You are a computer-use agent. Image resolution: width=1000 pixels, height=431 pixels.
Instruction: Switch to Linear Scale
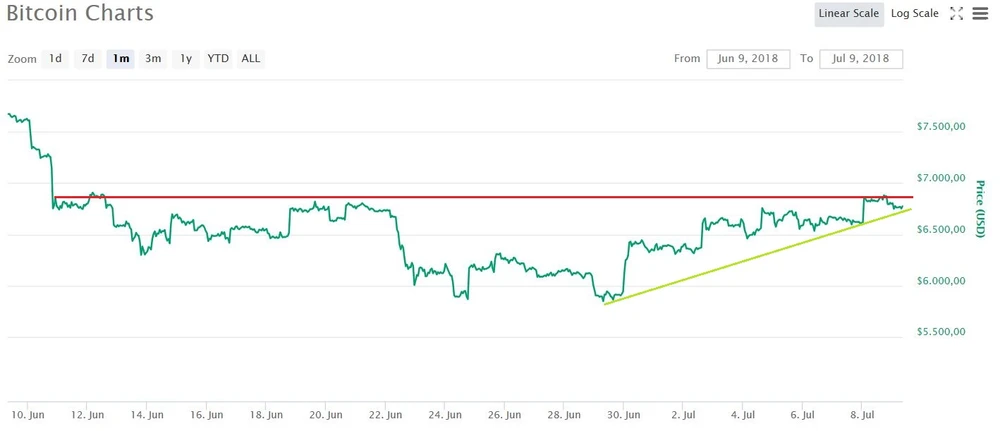tap(848, 14)
